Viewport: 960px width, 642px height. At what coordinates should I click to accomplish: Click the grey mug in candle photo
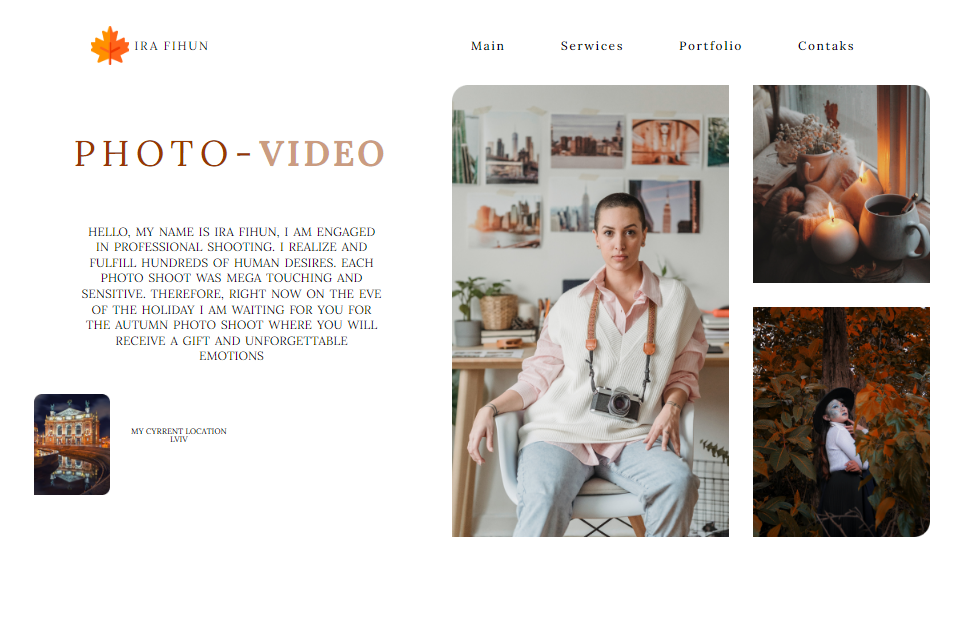click(893, 228)
